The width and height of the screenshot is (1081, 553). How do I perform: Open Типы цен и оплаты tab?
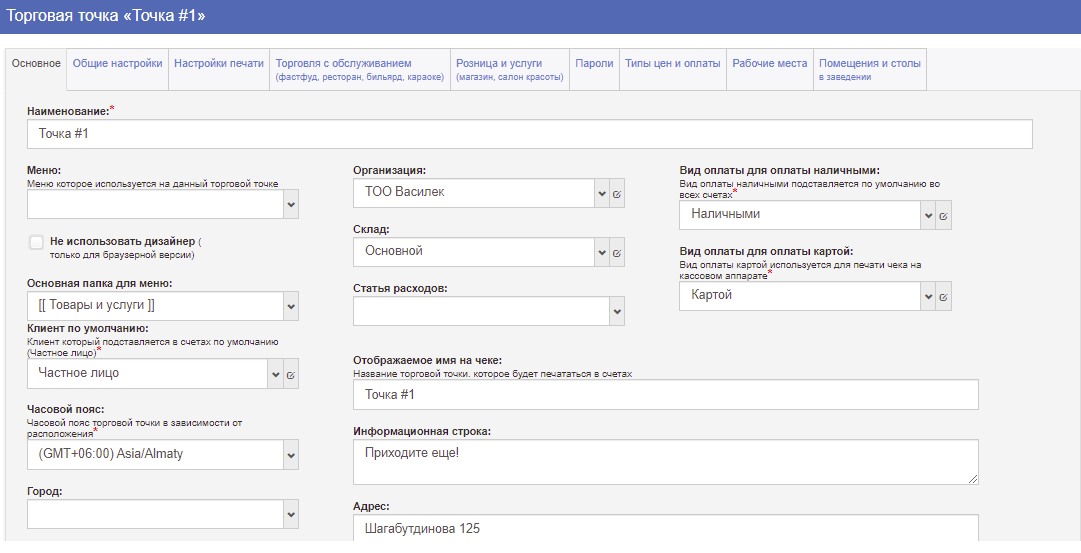[x=672, y=64]
